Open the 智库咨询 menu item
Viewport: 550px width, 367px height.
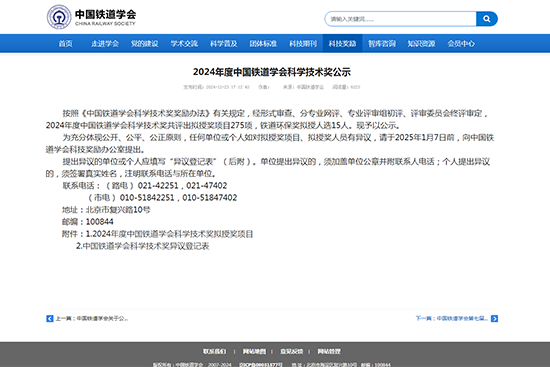pos(382,44)
